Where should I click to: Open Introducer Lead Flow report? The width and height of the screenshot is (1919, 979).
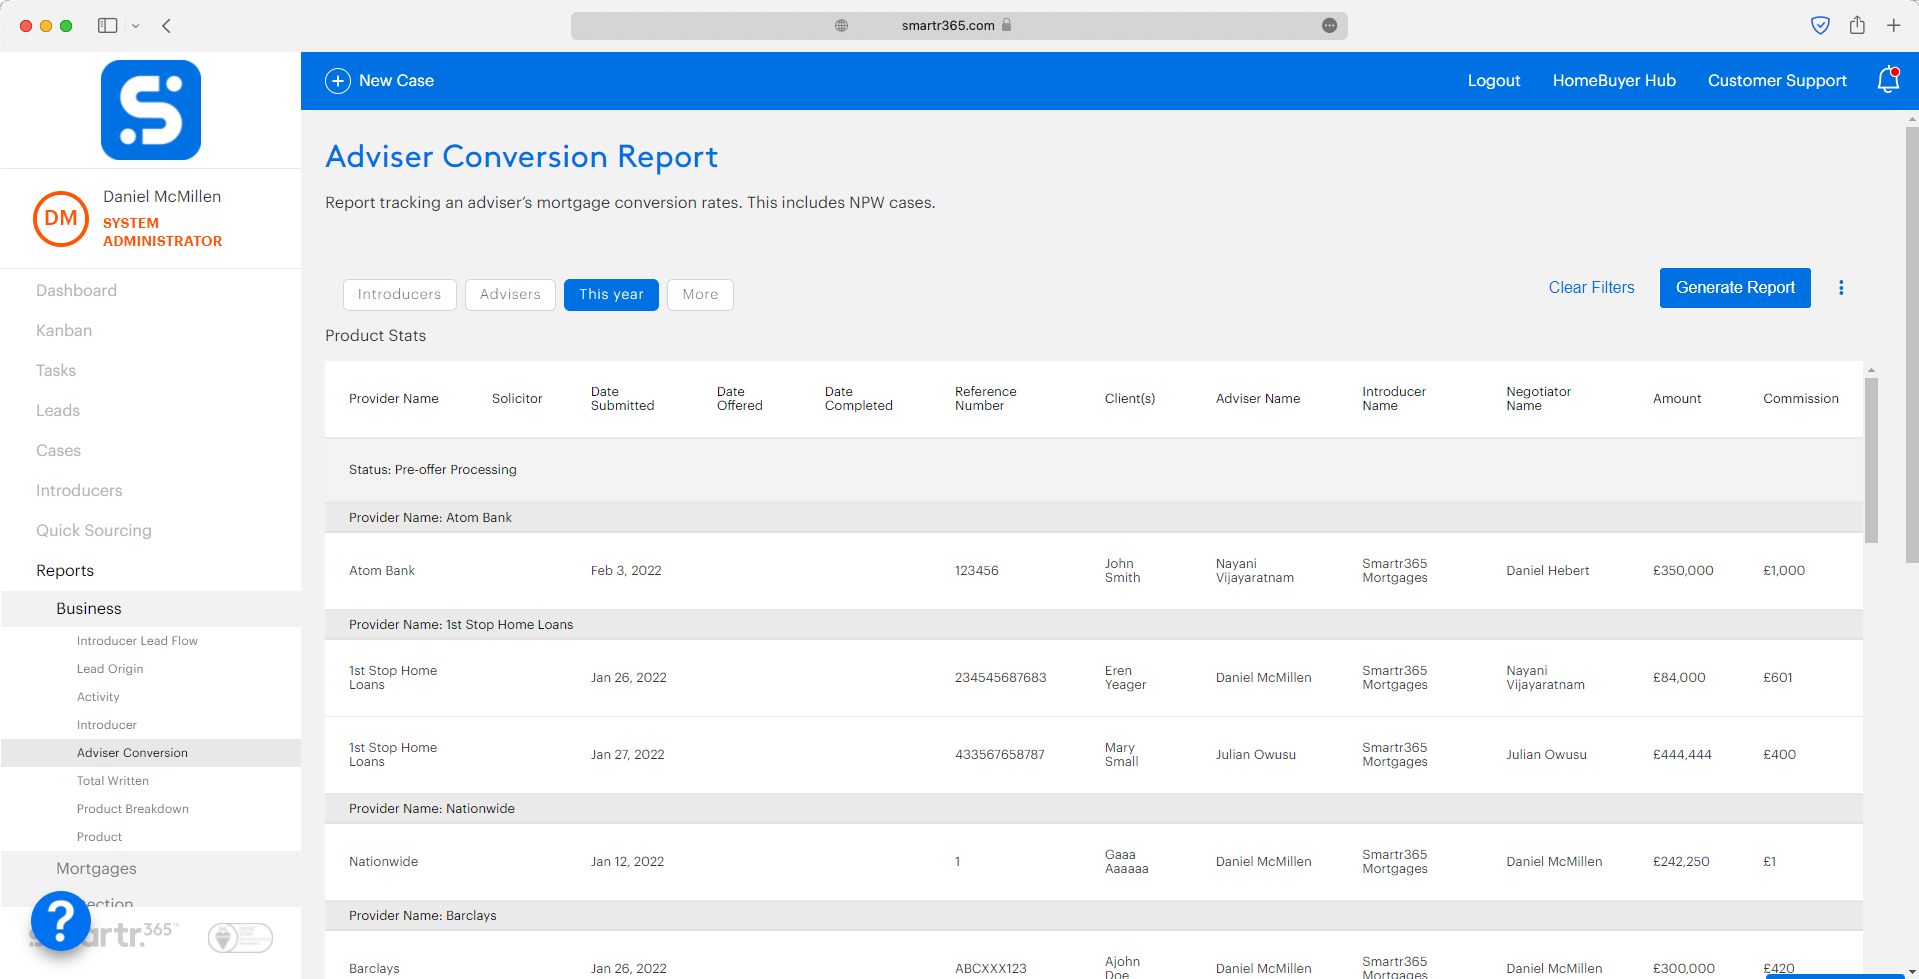137,641
